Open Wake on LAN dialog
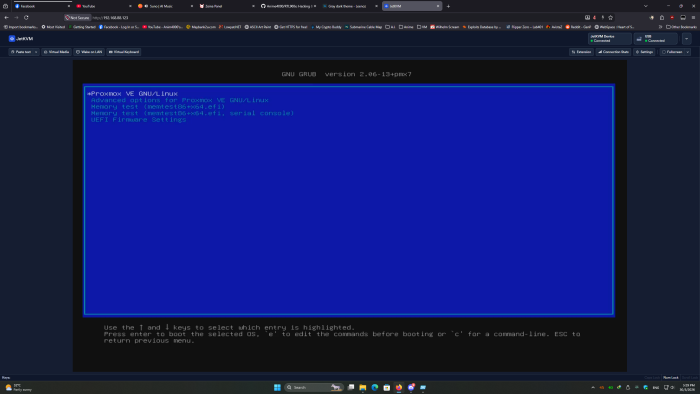Image resolution: width=700 pixels, height=394 pixels. pyautogui.click(x=89, y=52)
